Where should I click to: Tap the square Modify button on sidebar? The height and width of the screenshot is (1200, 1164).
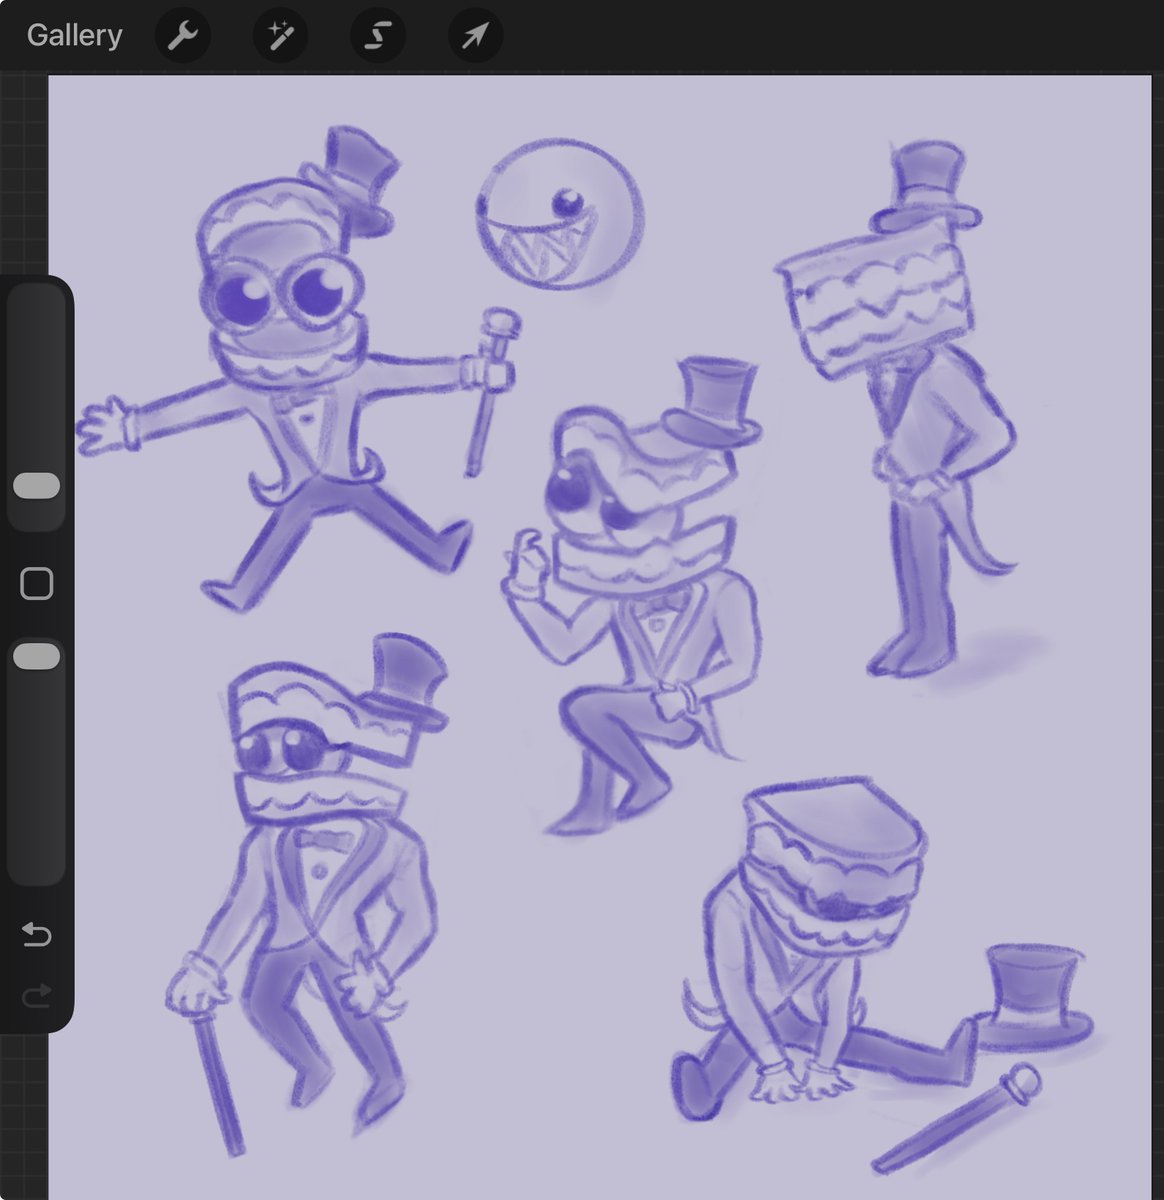coord(37,583)
